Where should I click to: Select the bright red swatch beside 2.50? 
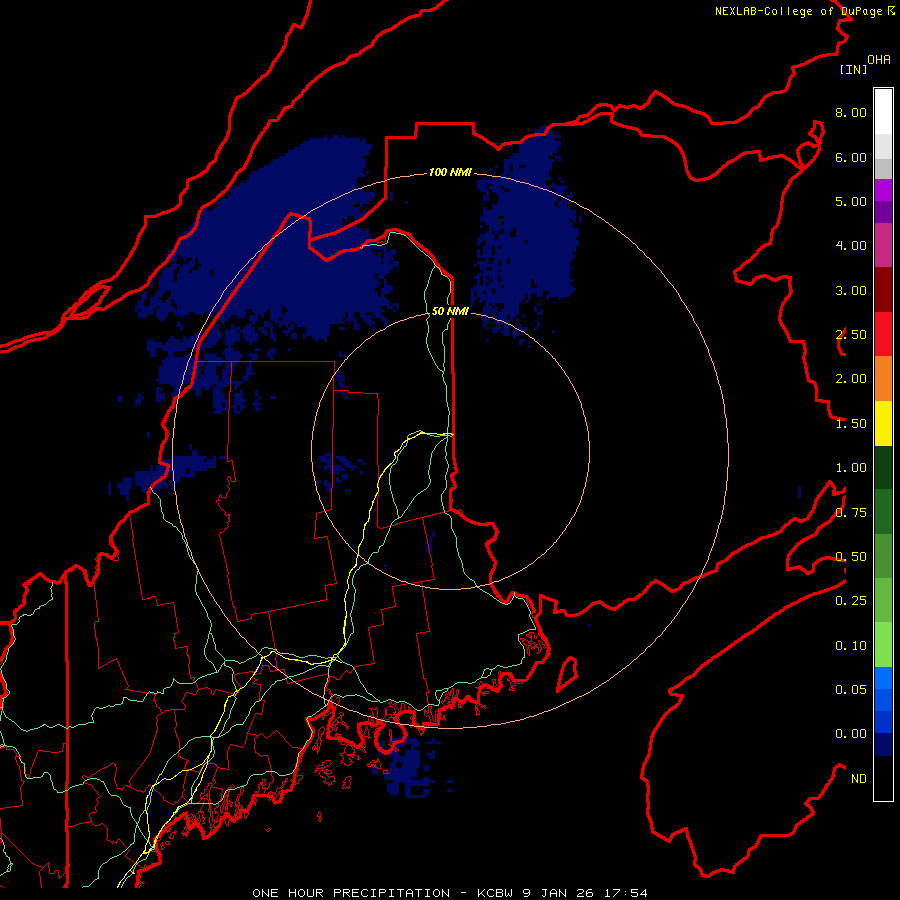click(883, 334)
